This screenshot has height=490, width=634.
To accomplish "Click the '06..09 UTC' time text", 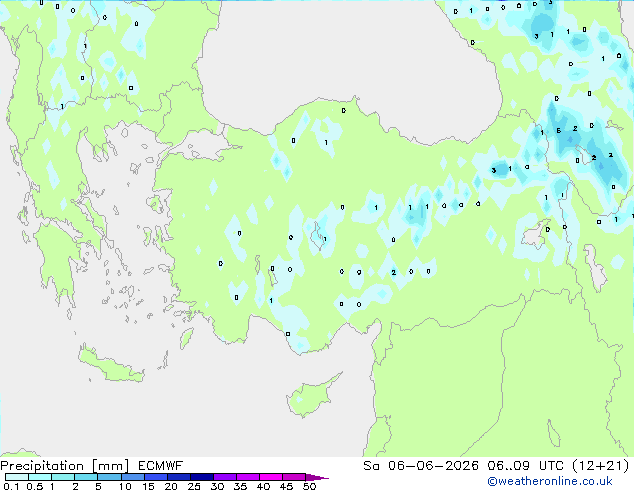I will coord(525,466).
